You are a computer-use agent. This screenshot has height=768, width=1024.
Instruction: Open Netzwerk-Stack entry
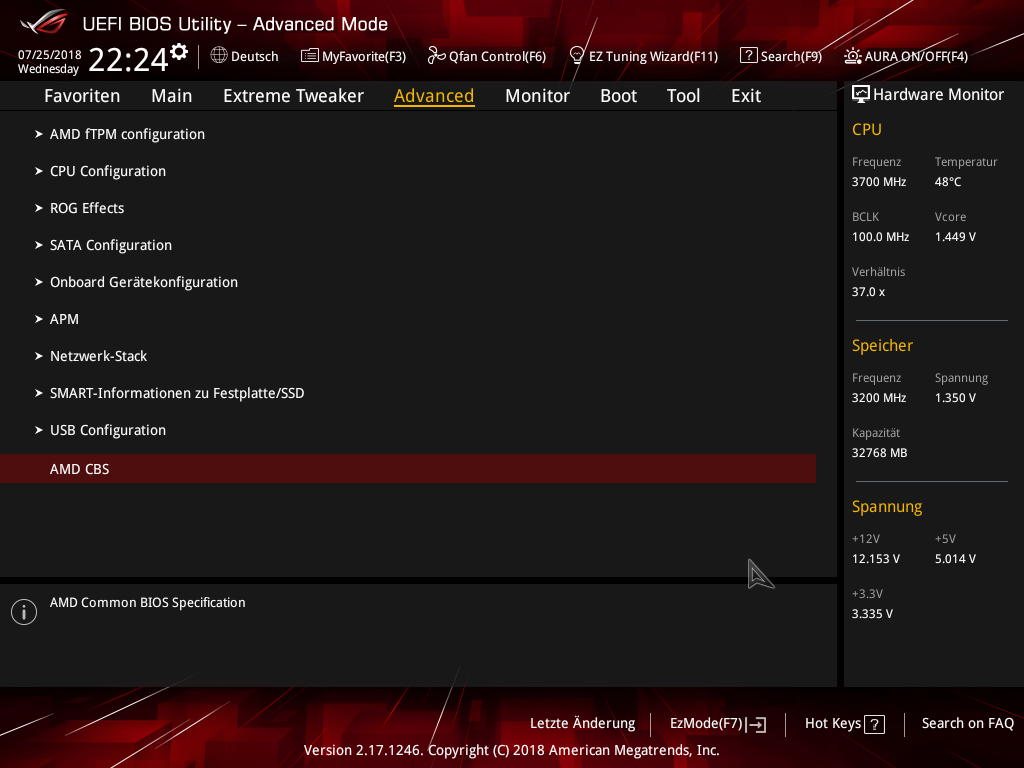tap(99, 357)
